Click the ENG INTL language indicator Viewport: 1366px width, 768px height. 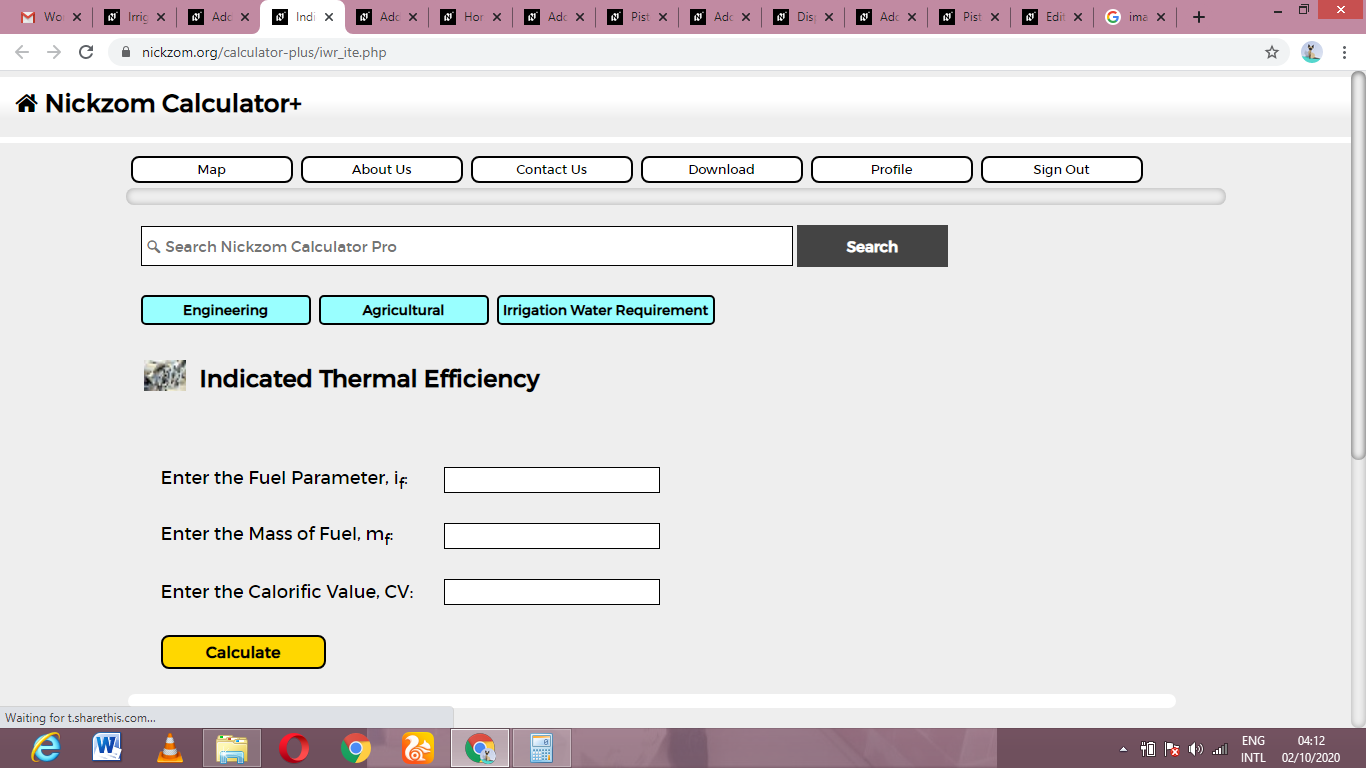[x=1253, y=749]
